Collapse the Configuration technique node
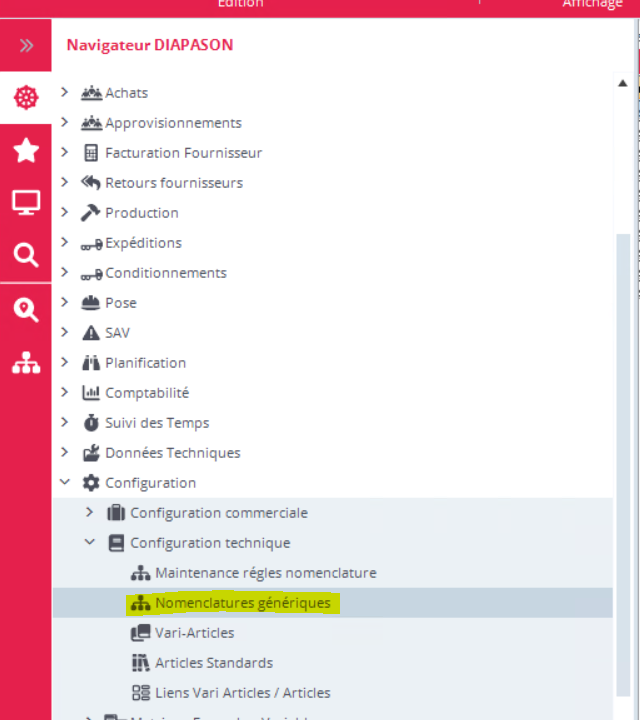 [x=90, y=542]
